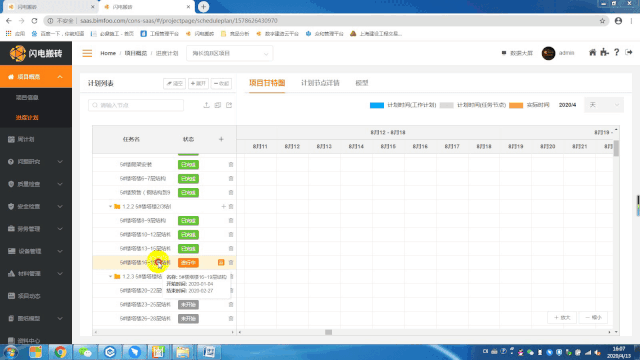Expand the 图纸模型 sidebar menu
Image resolution: width=640 pixels, height=360 pixels.
(60, 318)
